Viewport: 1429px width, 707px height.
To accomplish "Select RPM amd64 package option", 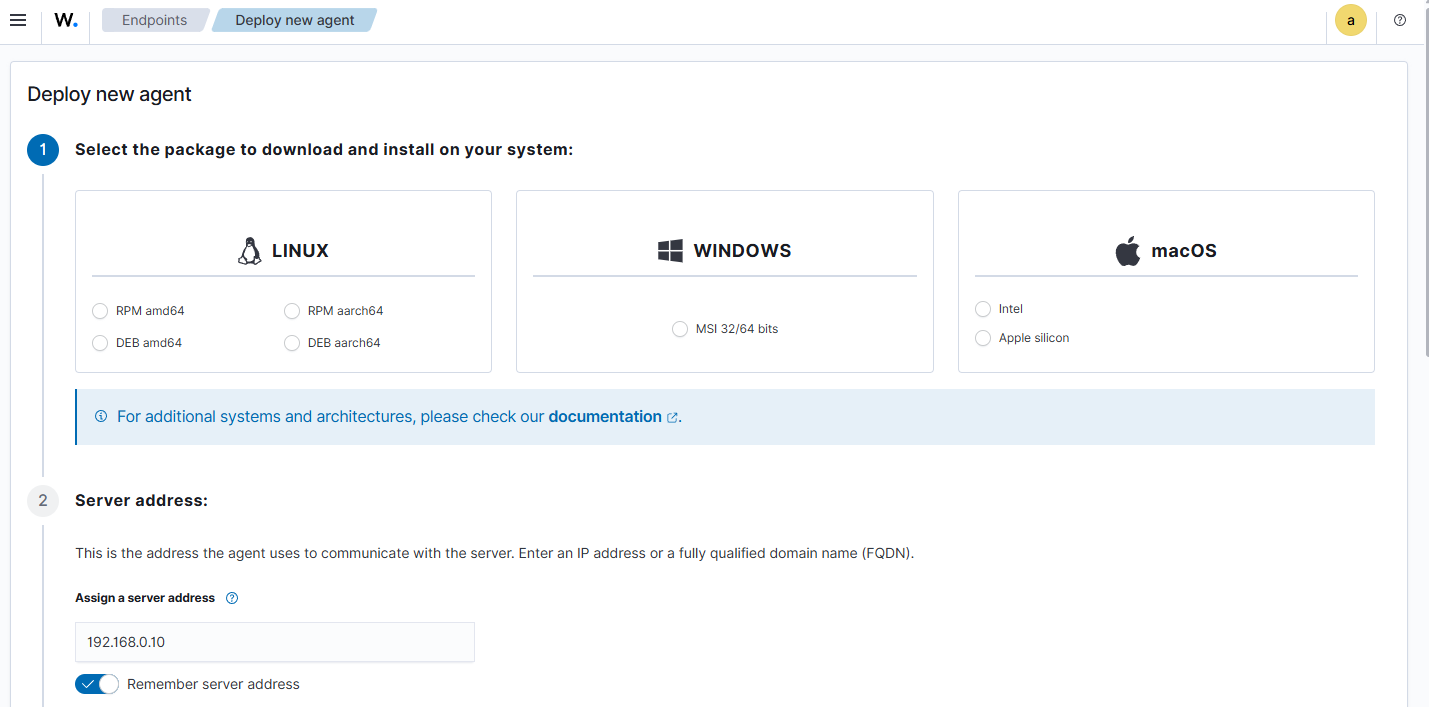I will click(x=100, y=311).
